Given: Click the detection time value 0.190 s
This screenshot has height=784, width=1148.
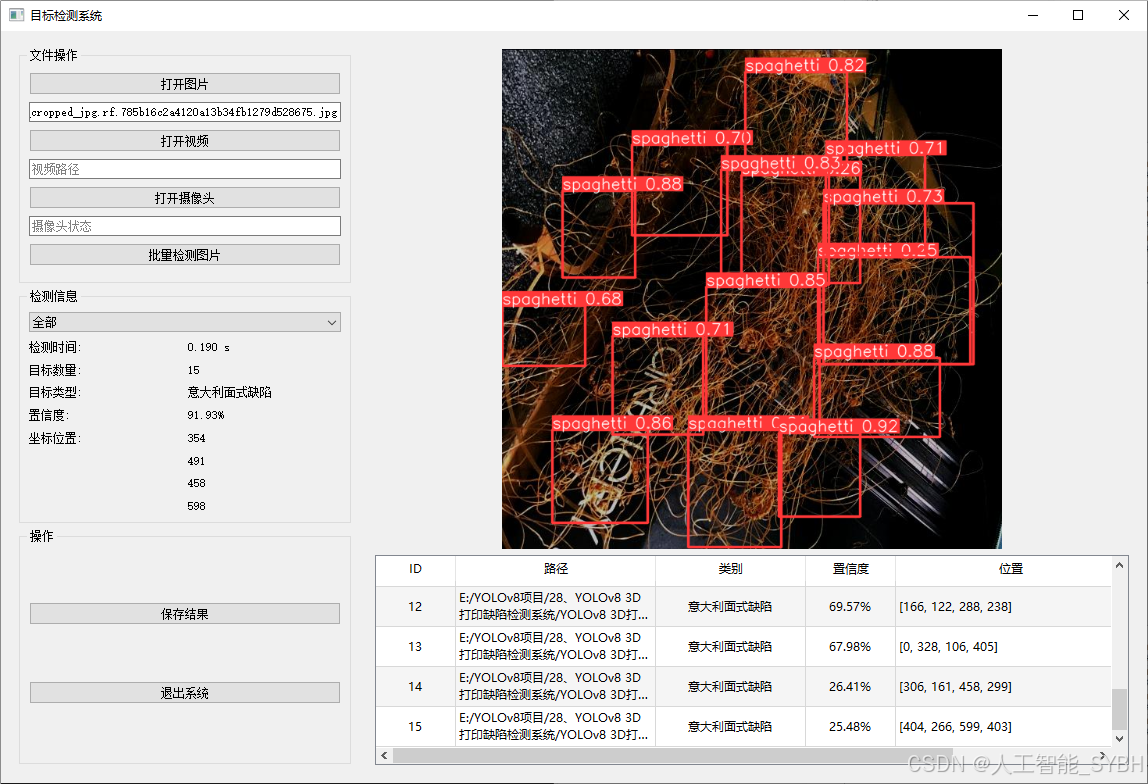Looking at the screenshot, I should [x=208, y=347].
